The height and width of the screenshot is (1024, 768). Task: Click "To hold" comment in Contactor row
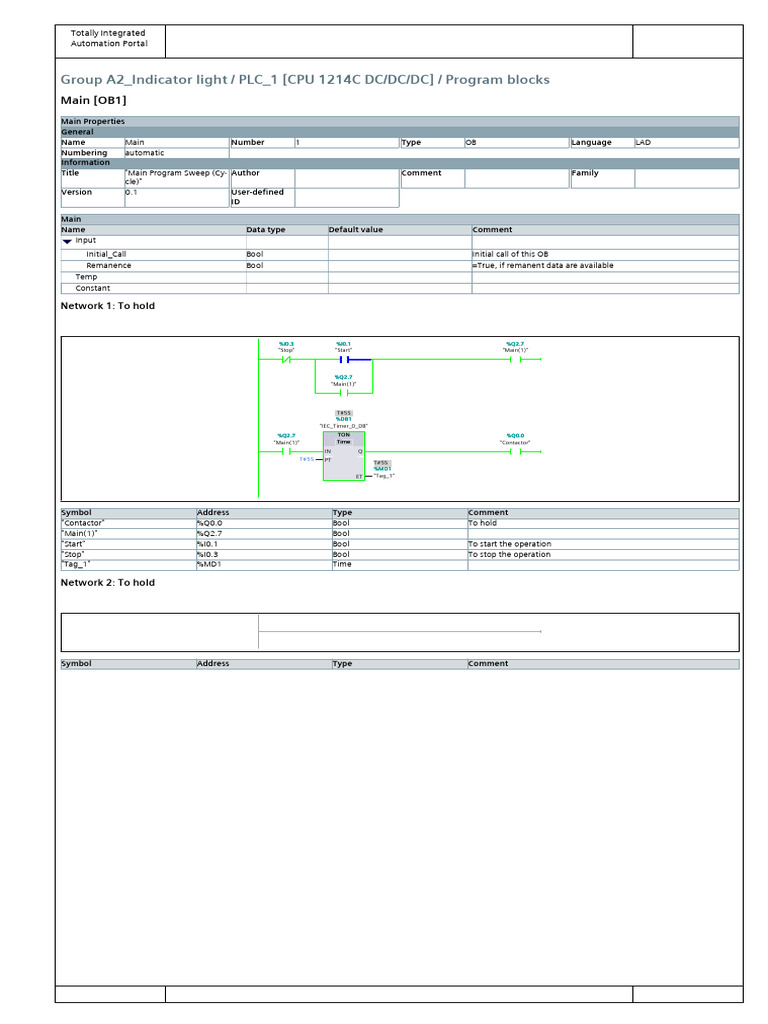[483, 523]
